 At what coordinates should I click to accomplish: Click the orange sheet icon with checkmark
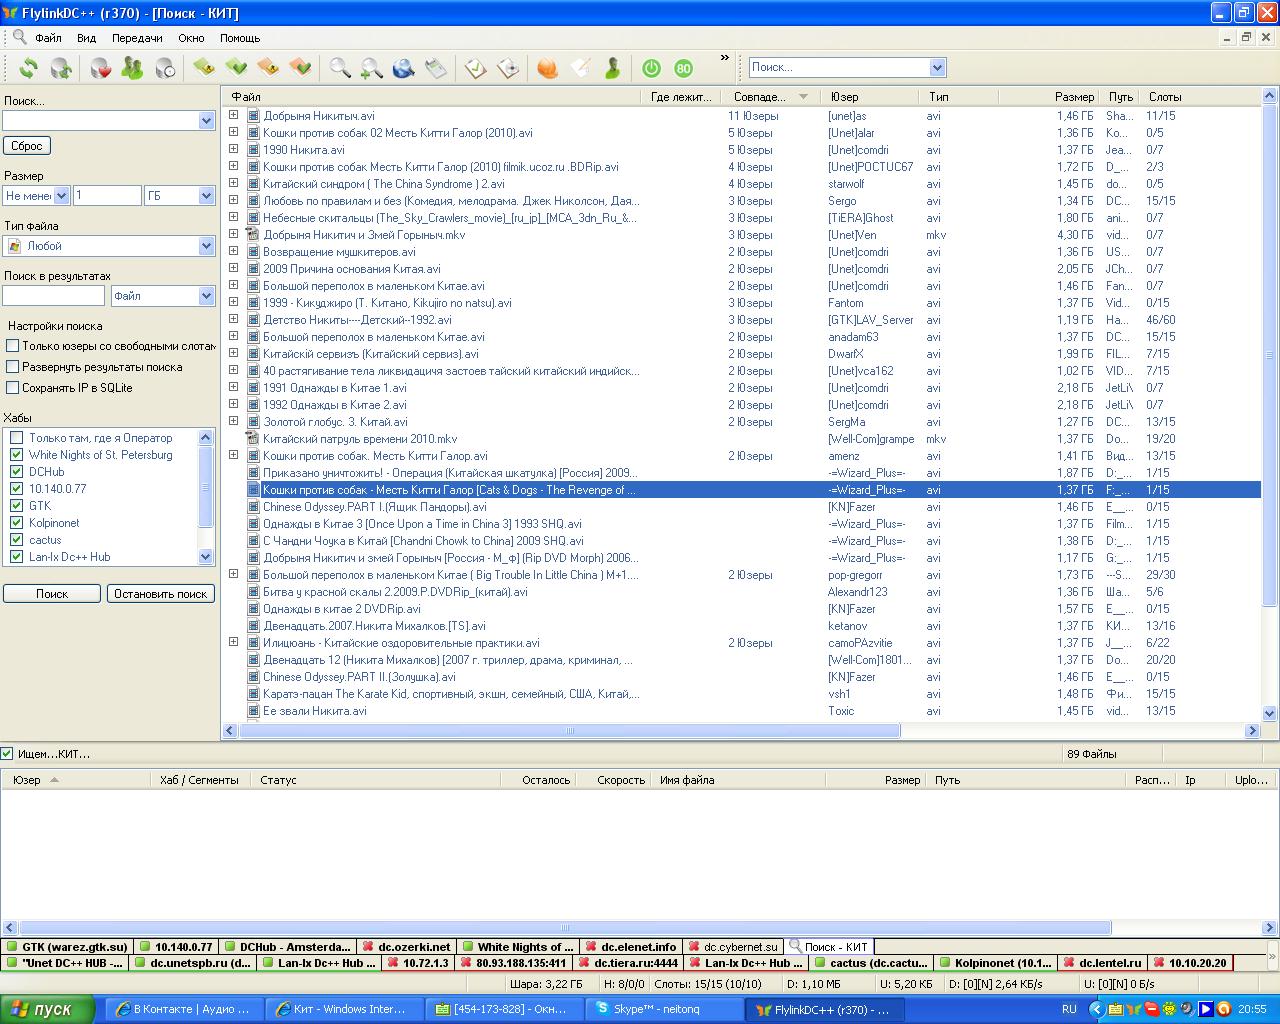point(300,68)
